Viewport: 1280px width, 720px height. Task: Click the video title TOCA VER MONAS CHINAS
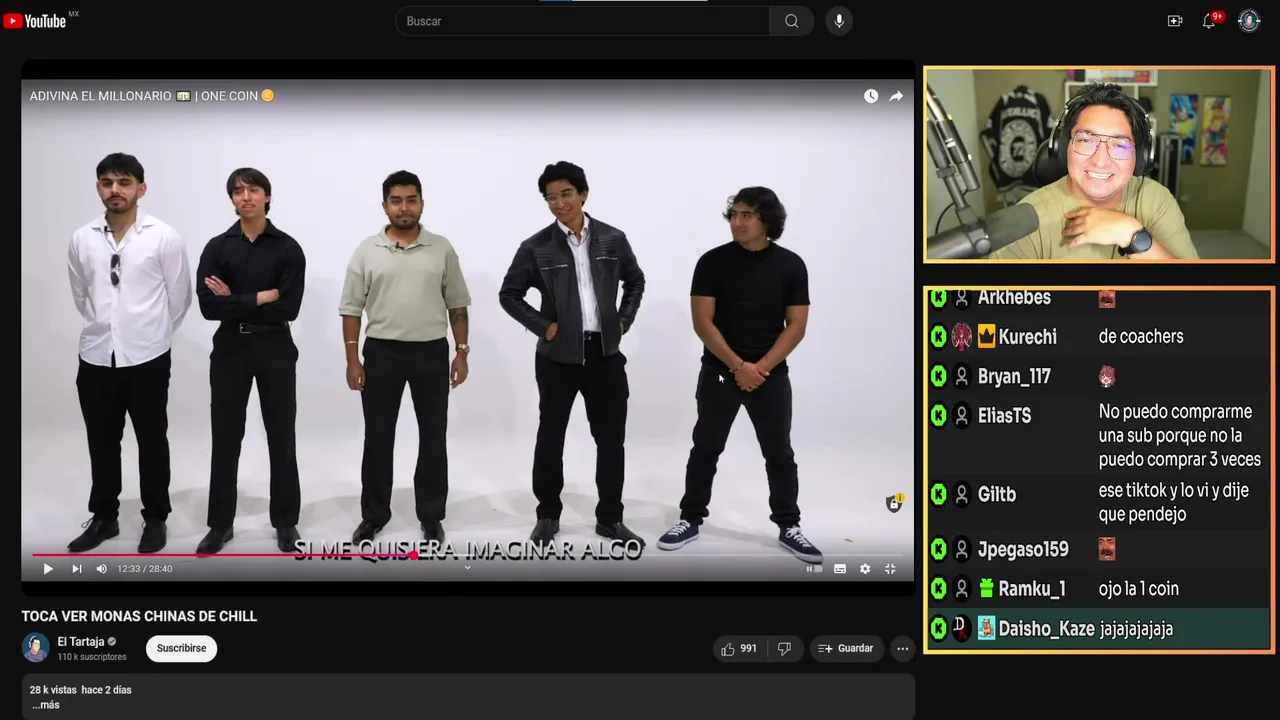click(139, 616)
